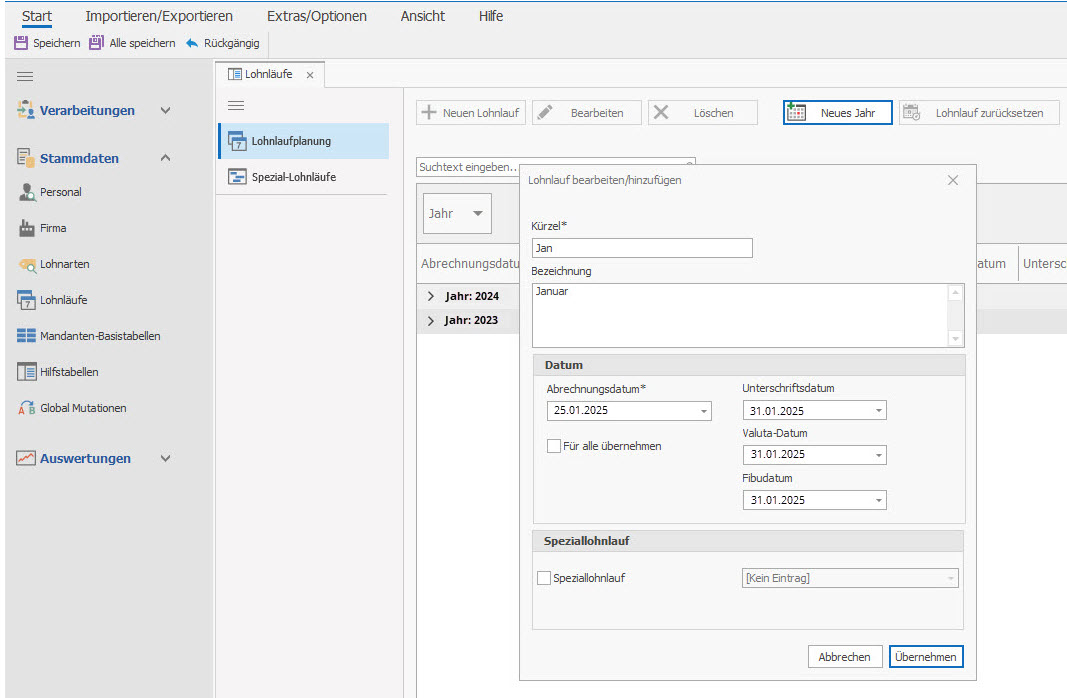Click the Bearbeiten button label
This screenshot has height=698, width=1067.
597,113
